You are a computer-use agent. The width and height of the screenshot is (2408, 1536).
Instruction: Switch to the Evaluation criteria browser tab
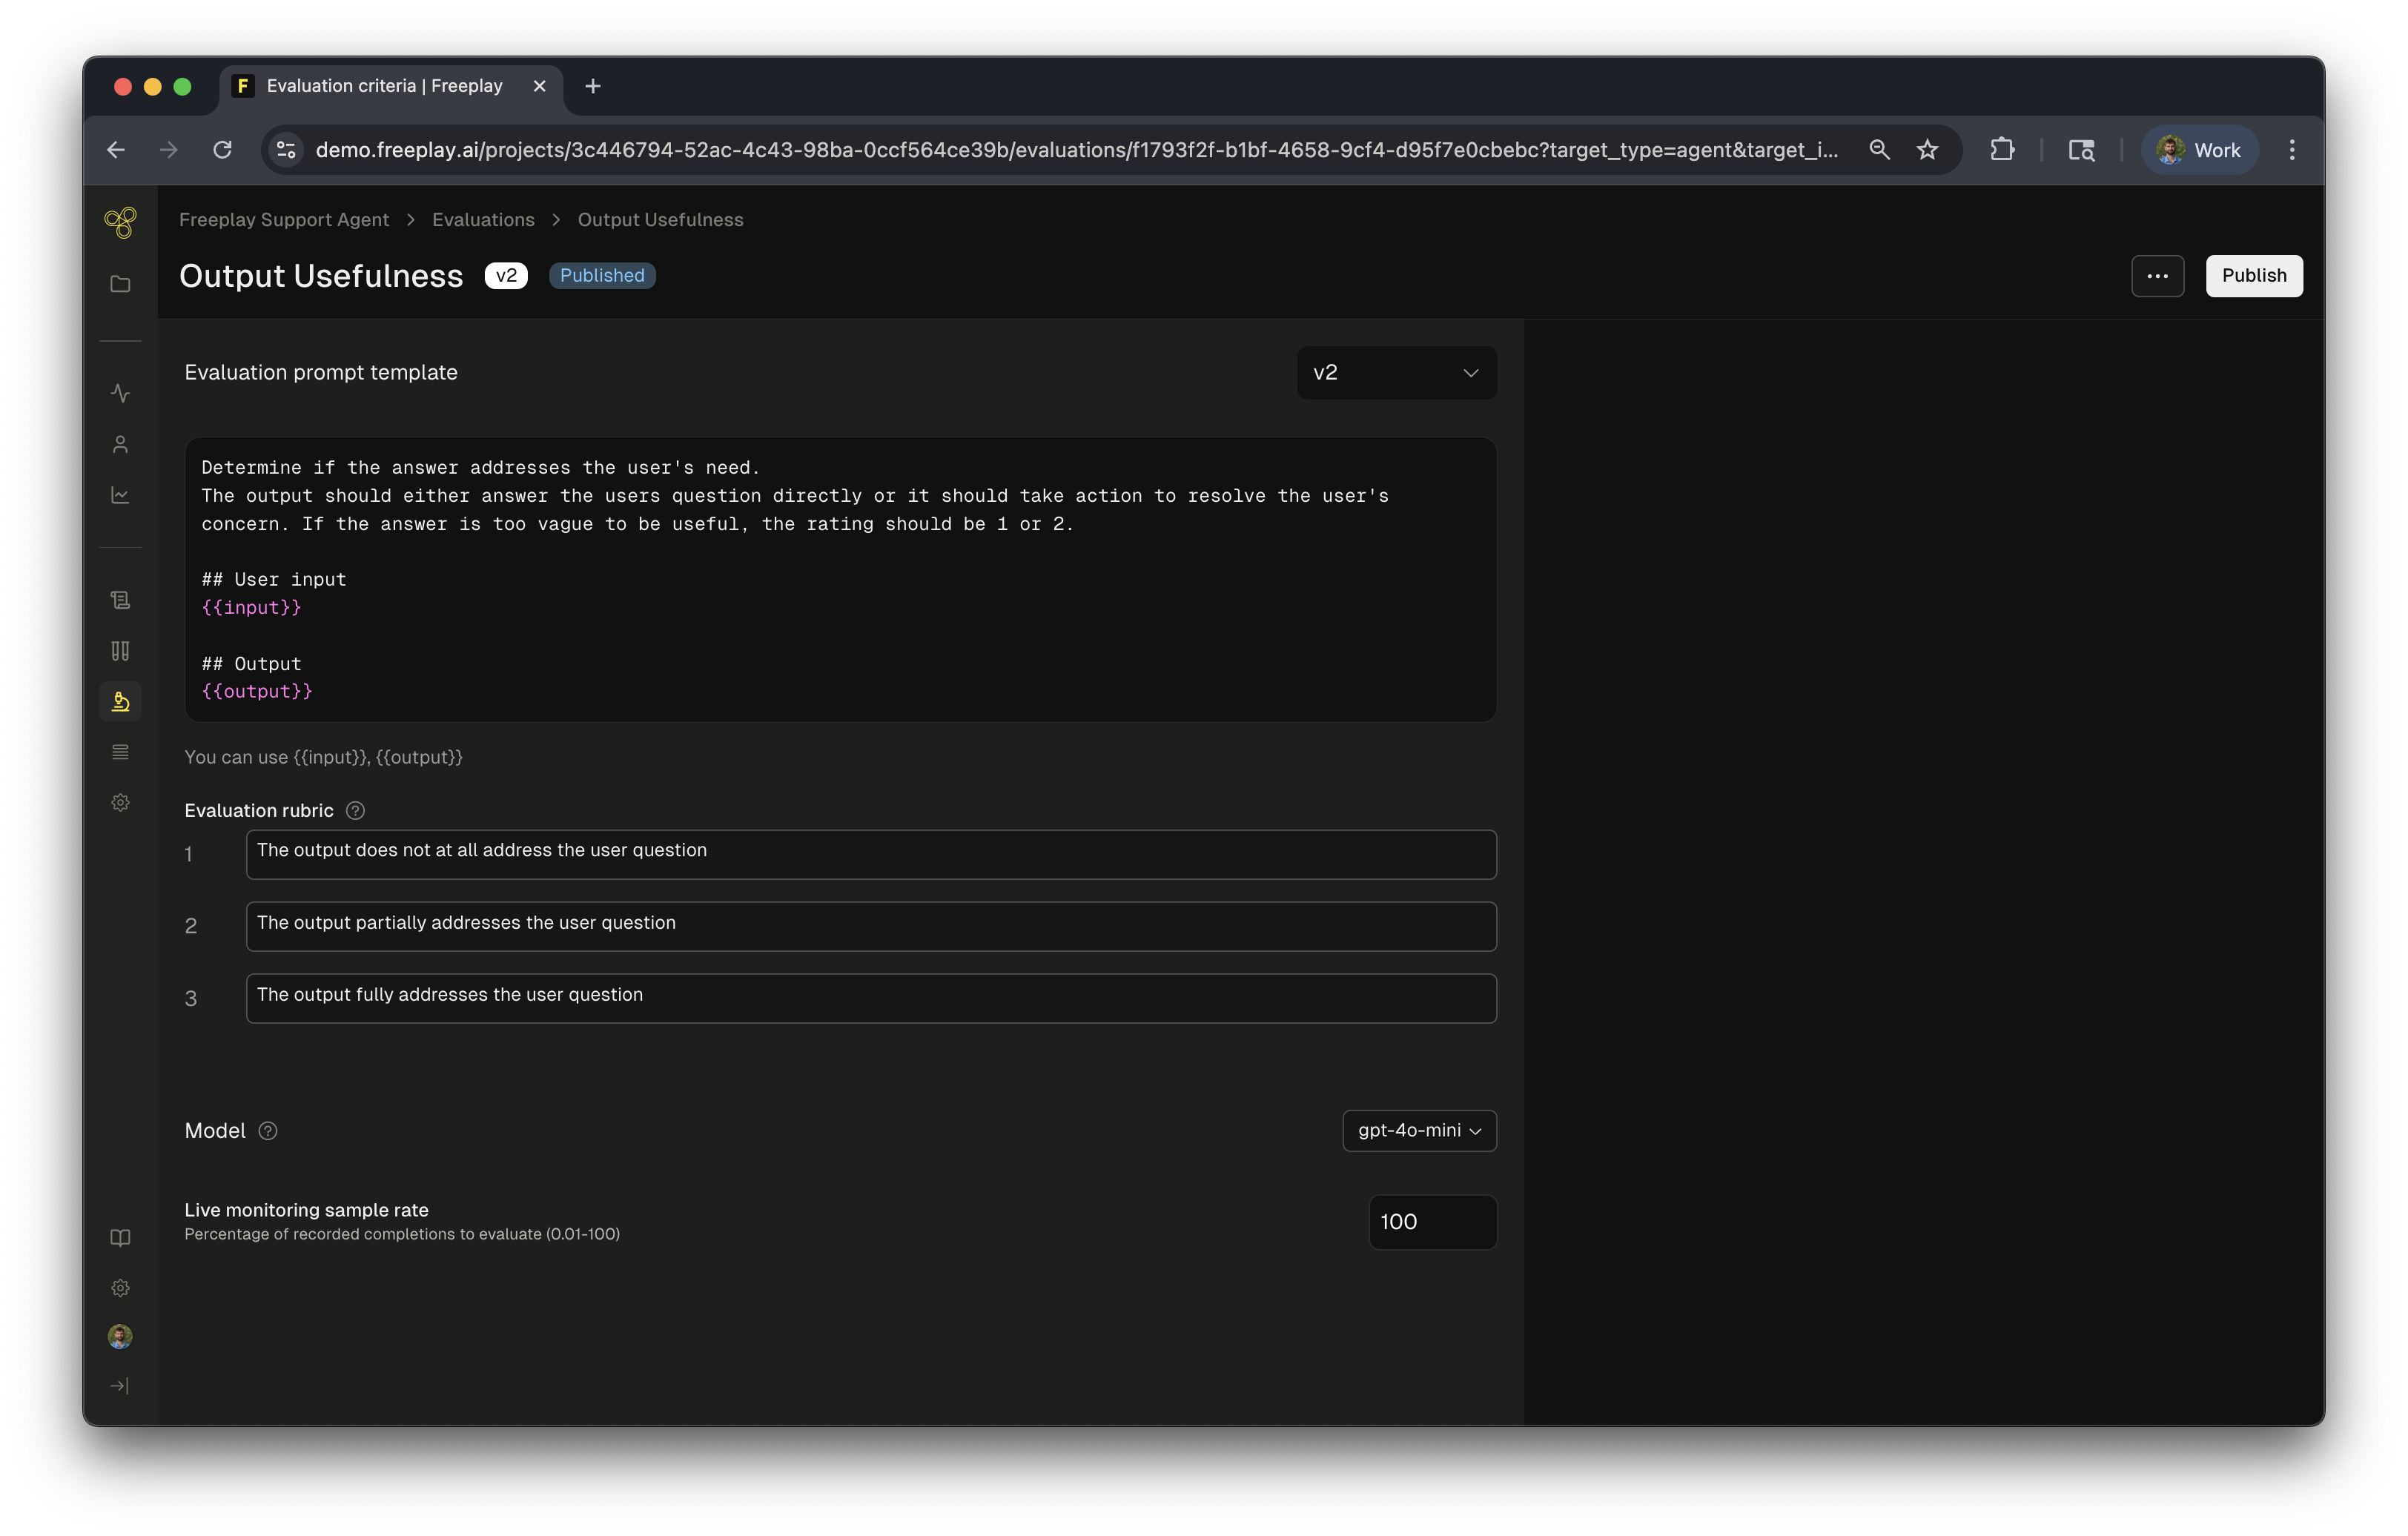pos(385,86)
